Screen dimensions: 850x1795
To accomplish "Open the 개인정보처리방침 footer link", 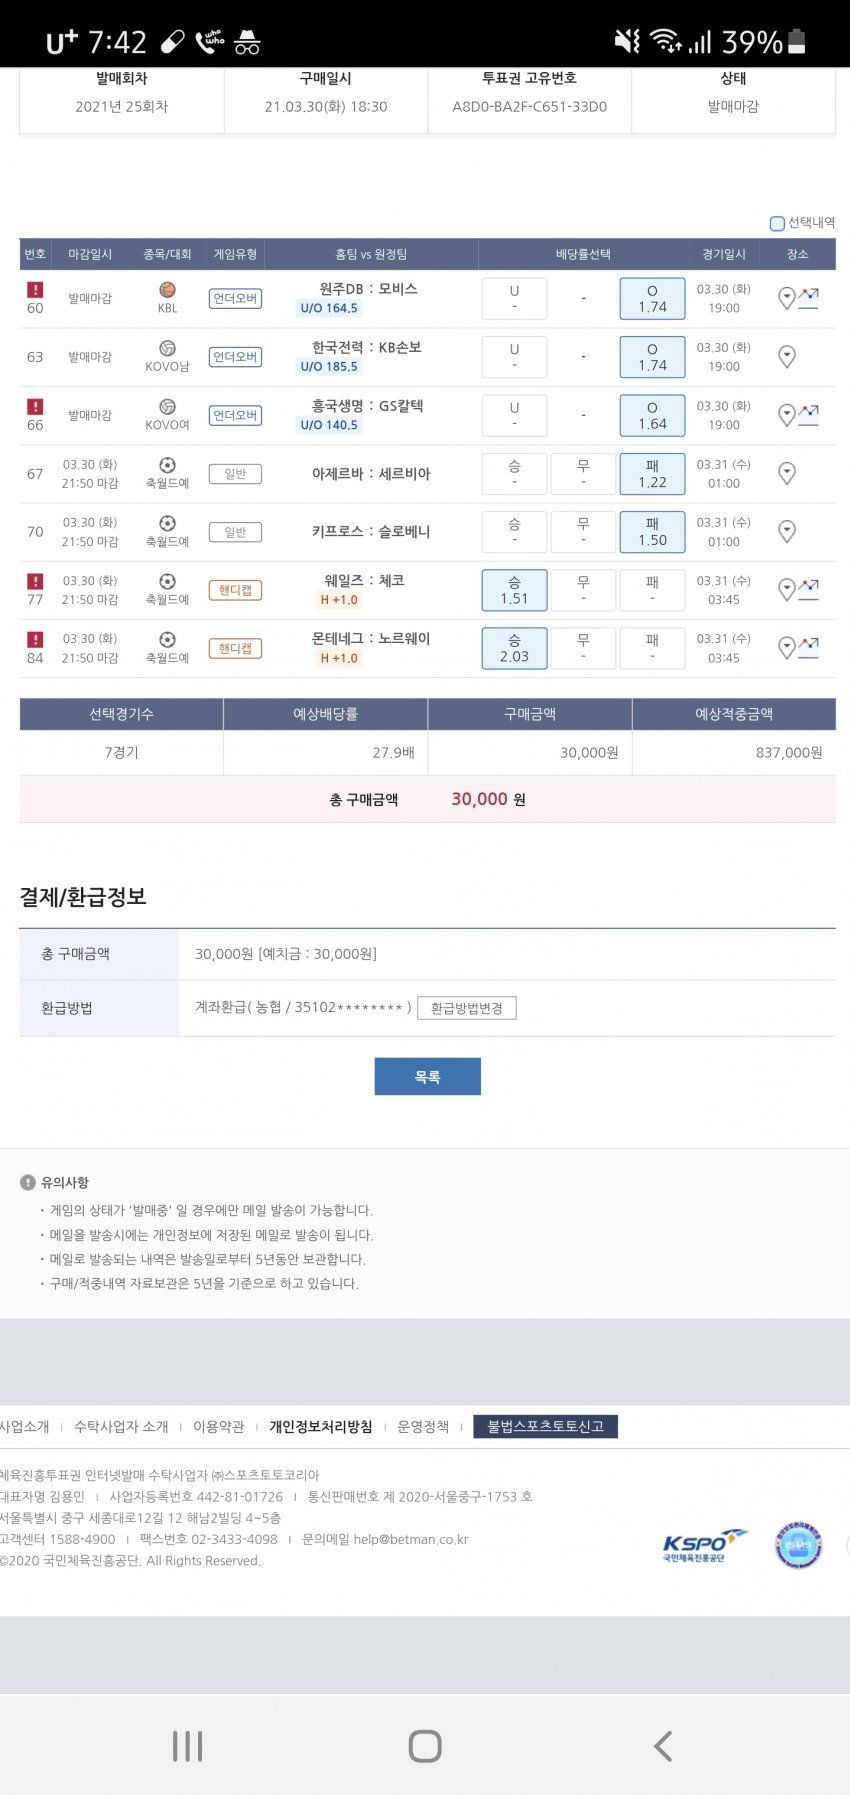I will [x=320, y=1427].
